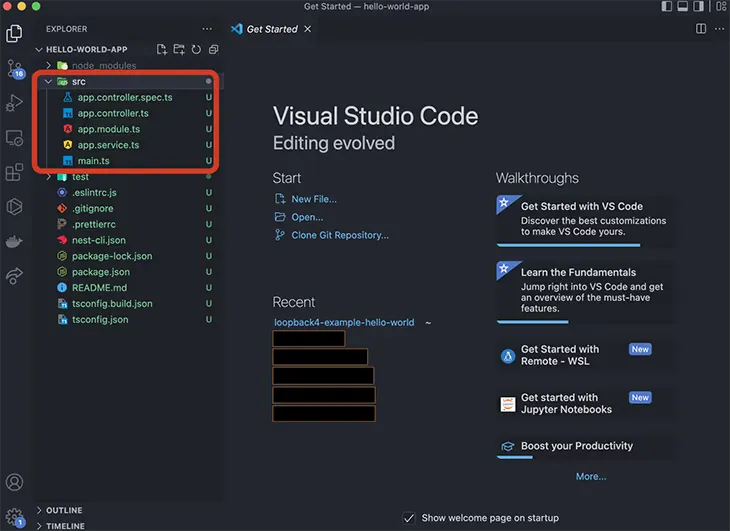Open Get Started with VS Code walkthrough
Screen dimensions: 730x531
point(585,220)
